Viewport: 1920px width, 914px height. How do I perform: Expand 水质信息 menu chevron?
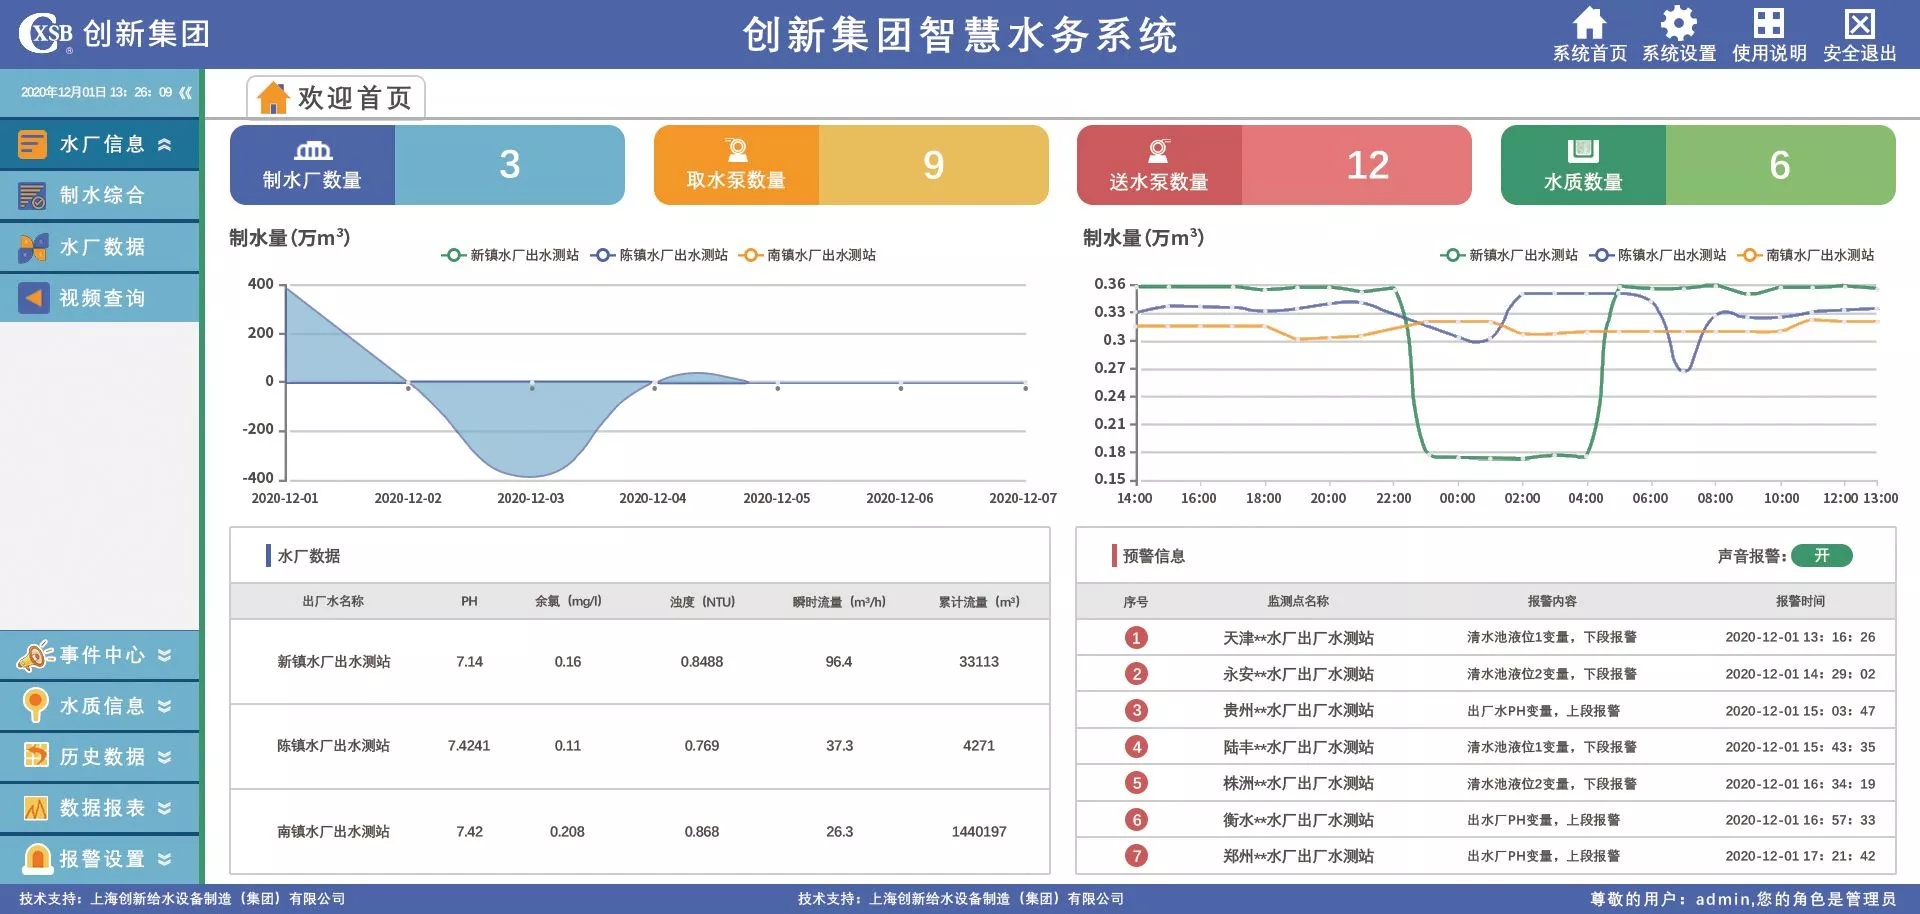click(165, 706)
